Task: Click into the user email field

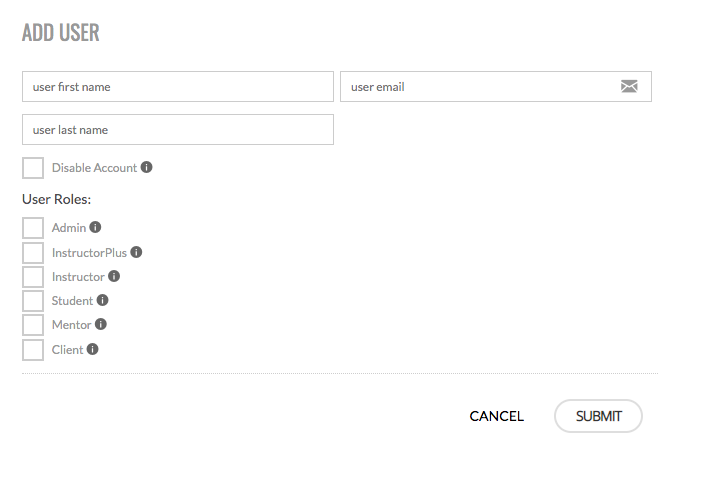Action: point(480,87)
